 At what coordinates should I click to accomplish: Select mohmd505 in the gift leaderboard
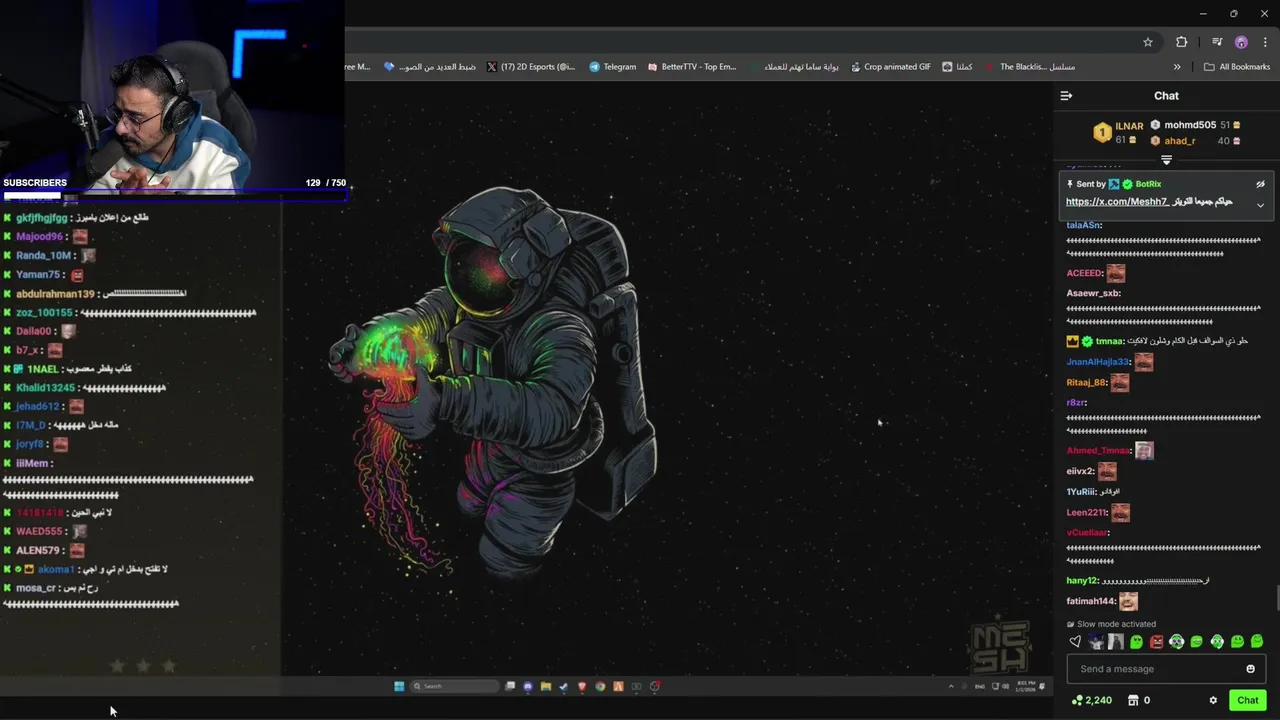click(1190, 125)
